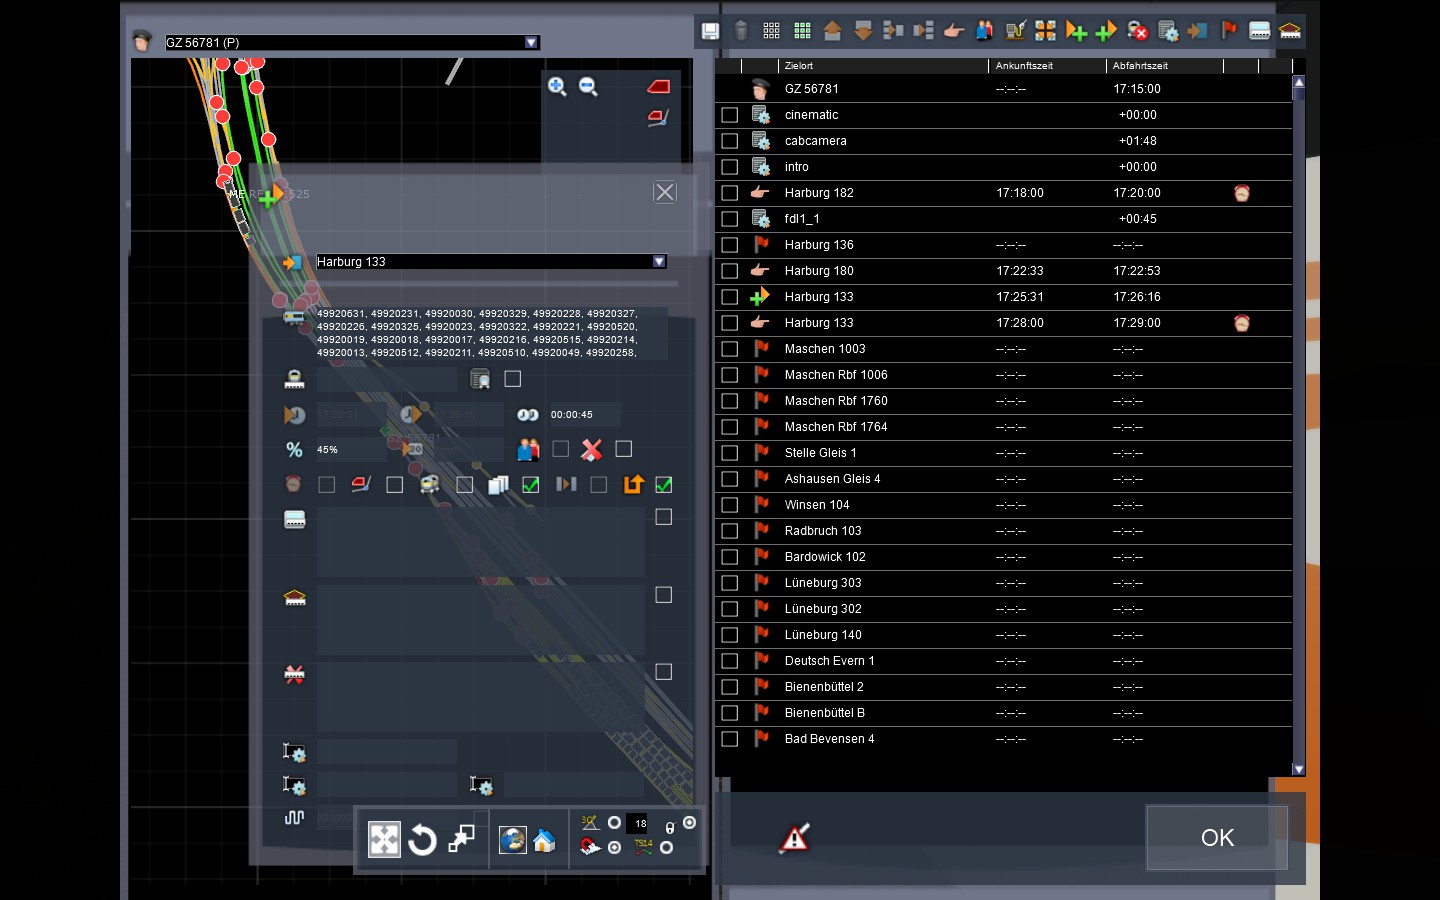Add a red flag waypoint instruction
Image resolution: width=1440 pixels, height=900 pixels.
pos(1229,31)
